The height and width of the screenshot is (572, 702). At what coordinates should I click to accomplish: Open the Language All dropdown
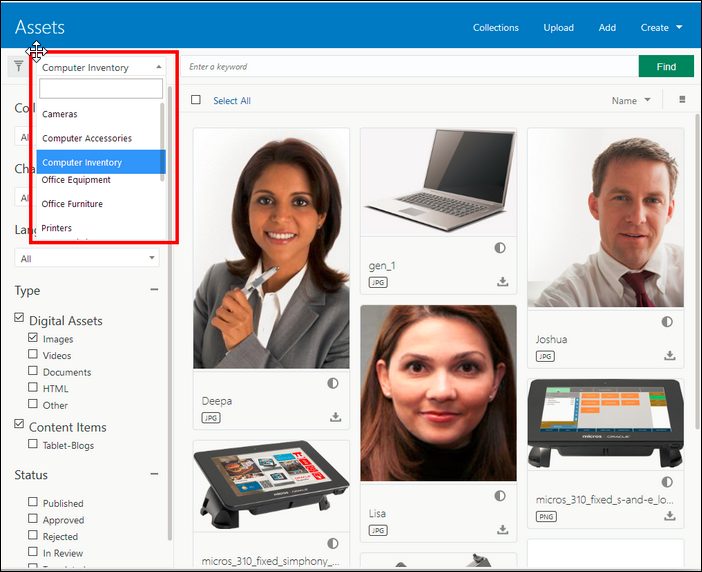[x=87, y=258]
